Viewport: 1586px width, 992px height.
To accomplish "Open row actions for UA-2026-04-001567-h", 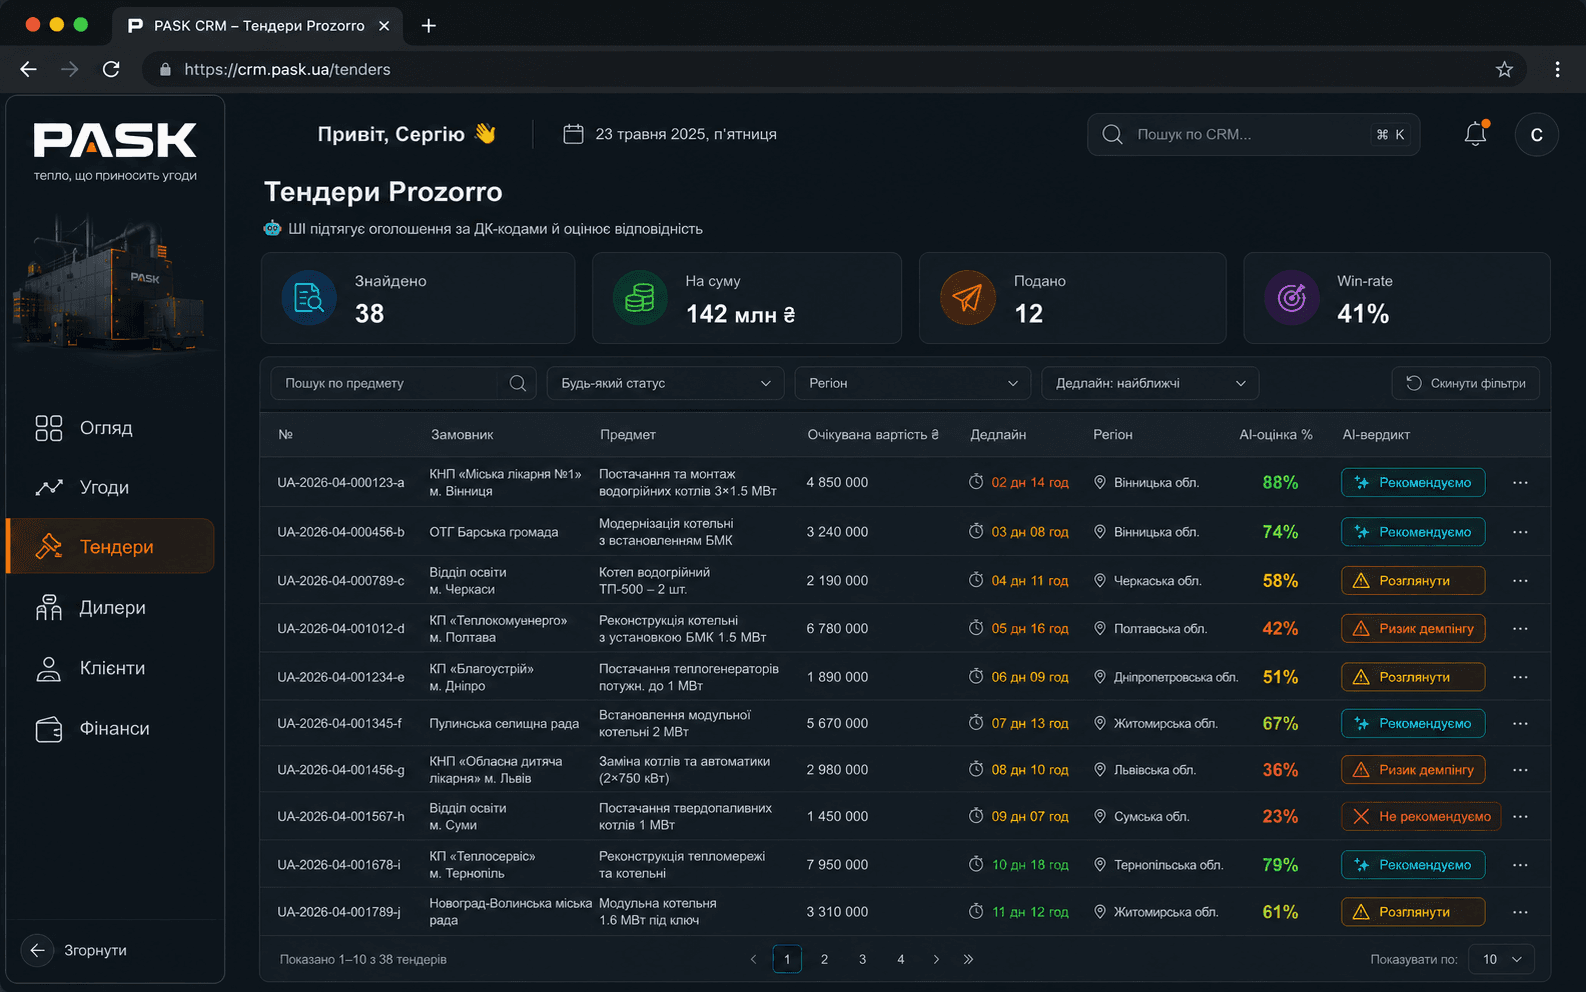I will point(1520,817).
